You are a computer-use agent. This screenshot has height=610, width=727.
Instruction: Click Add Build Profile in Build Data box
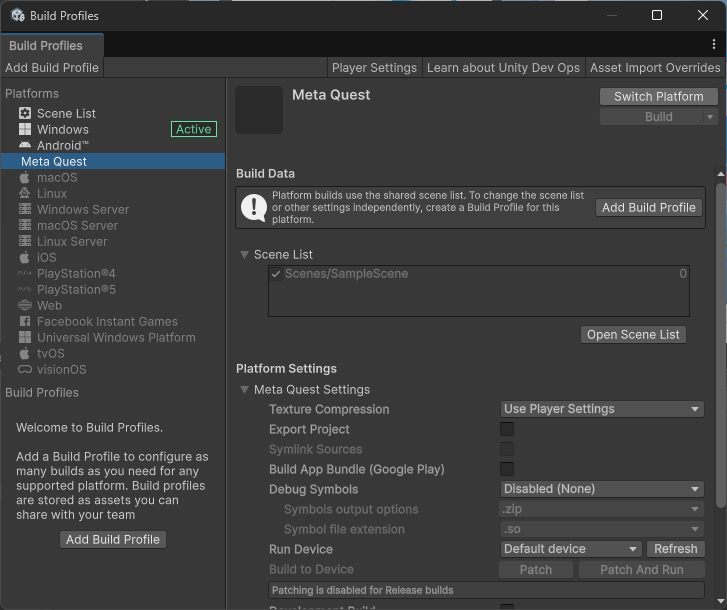(x=649, y=207)
